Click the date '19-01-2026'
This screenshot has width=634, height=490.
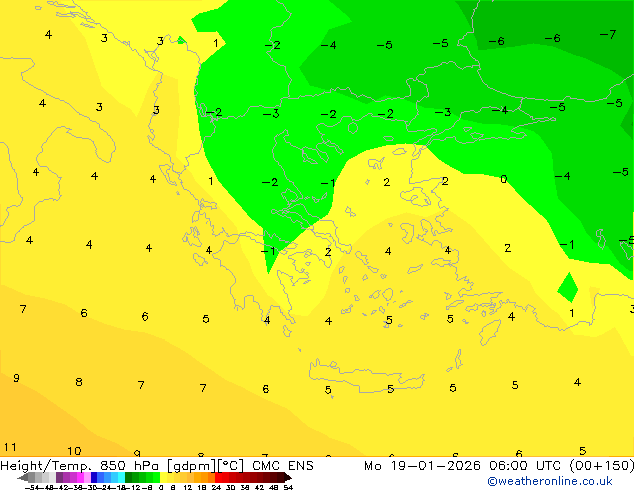point(435,466)
